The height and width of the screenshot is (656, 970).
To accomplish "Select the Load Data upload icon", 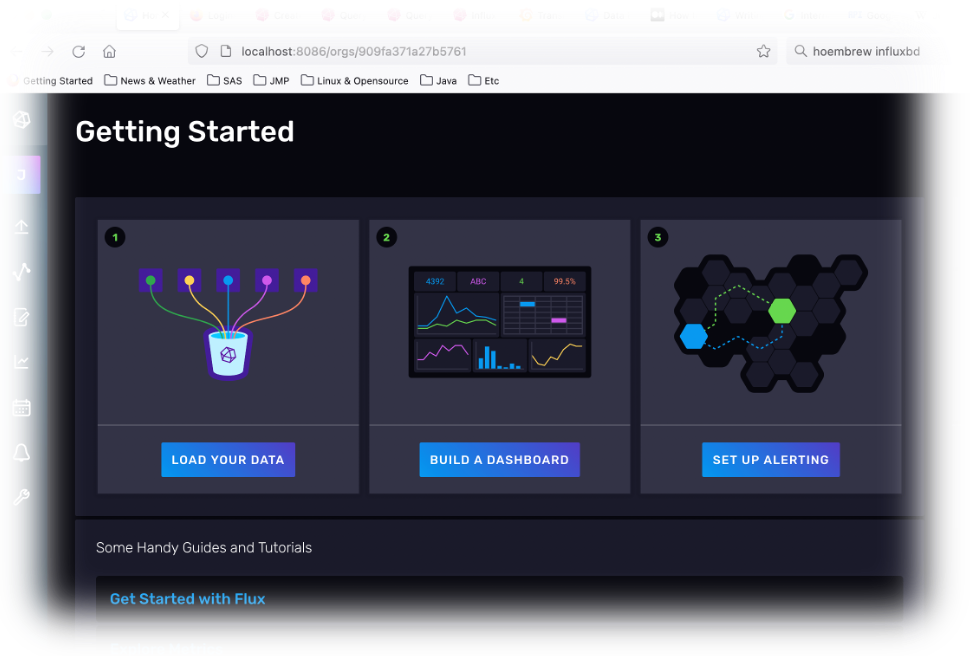I will (x=21, y=226).
